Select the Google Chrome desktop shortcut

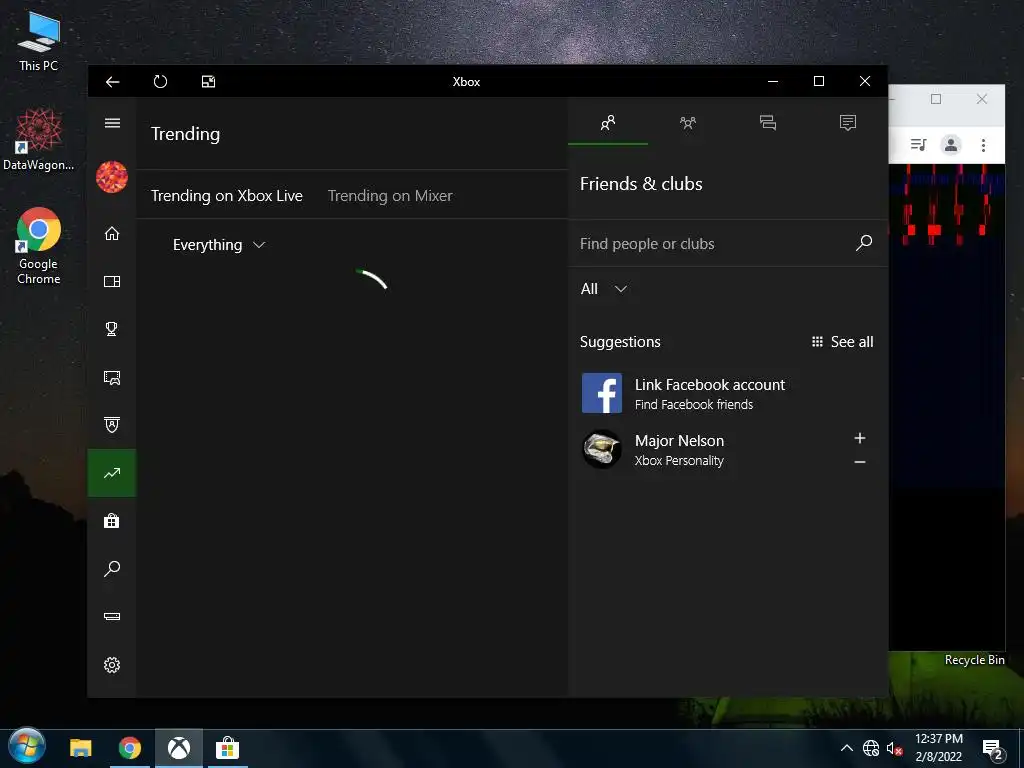click(39, 247)
